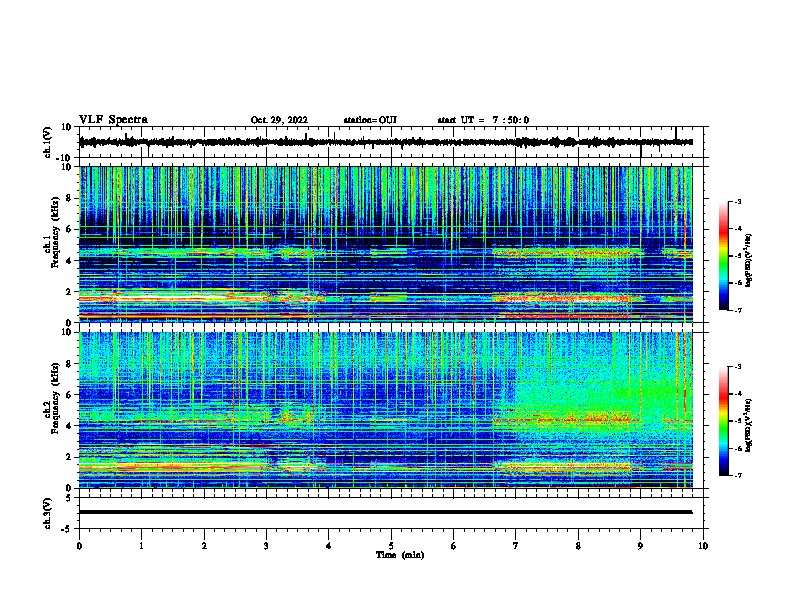Click the ch.2 PSD color scale bar
The height and width of the screenshot is (612, 792).
[x=723, y=421]
